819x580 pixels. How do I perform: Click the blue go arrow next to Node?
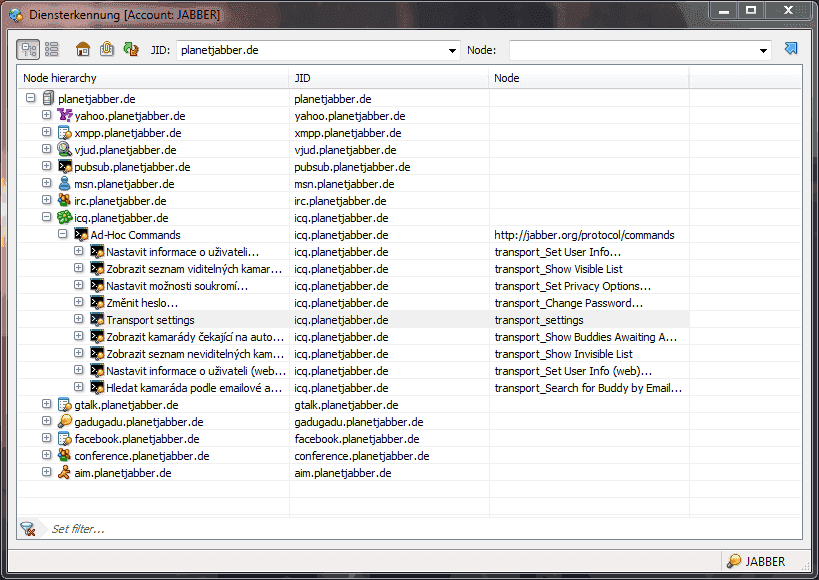point(791,49)
